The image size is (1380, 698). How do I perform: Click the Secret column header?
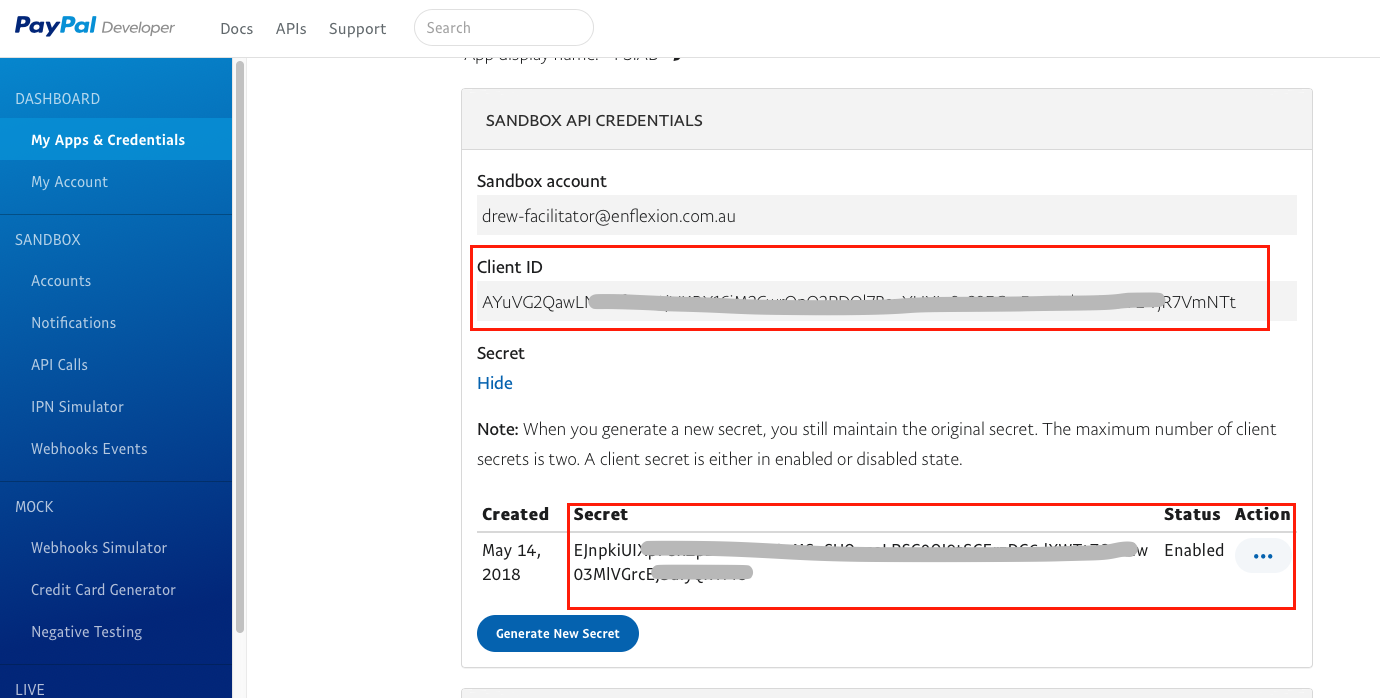[601, 514]
